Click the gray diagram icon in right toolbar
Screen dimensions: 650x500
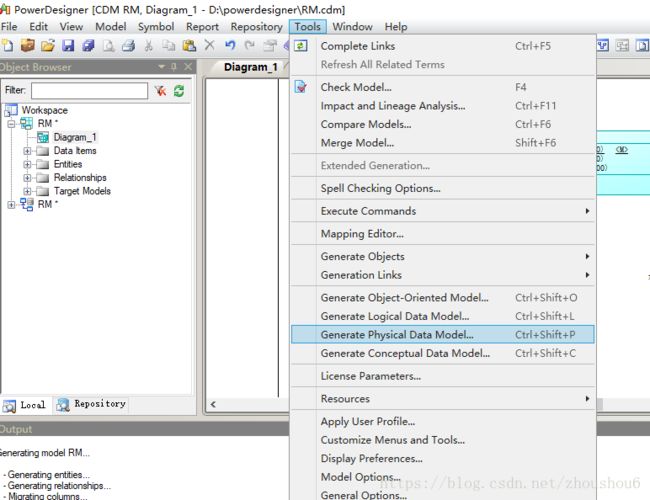coord(622,45)
